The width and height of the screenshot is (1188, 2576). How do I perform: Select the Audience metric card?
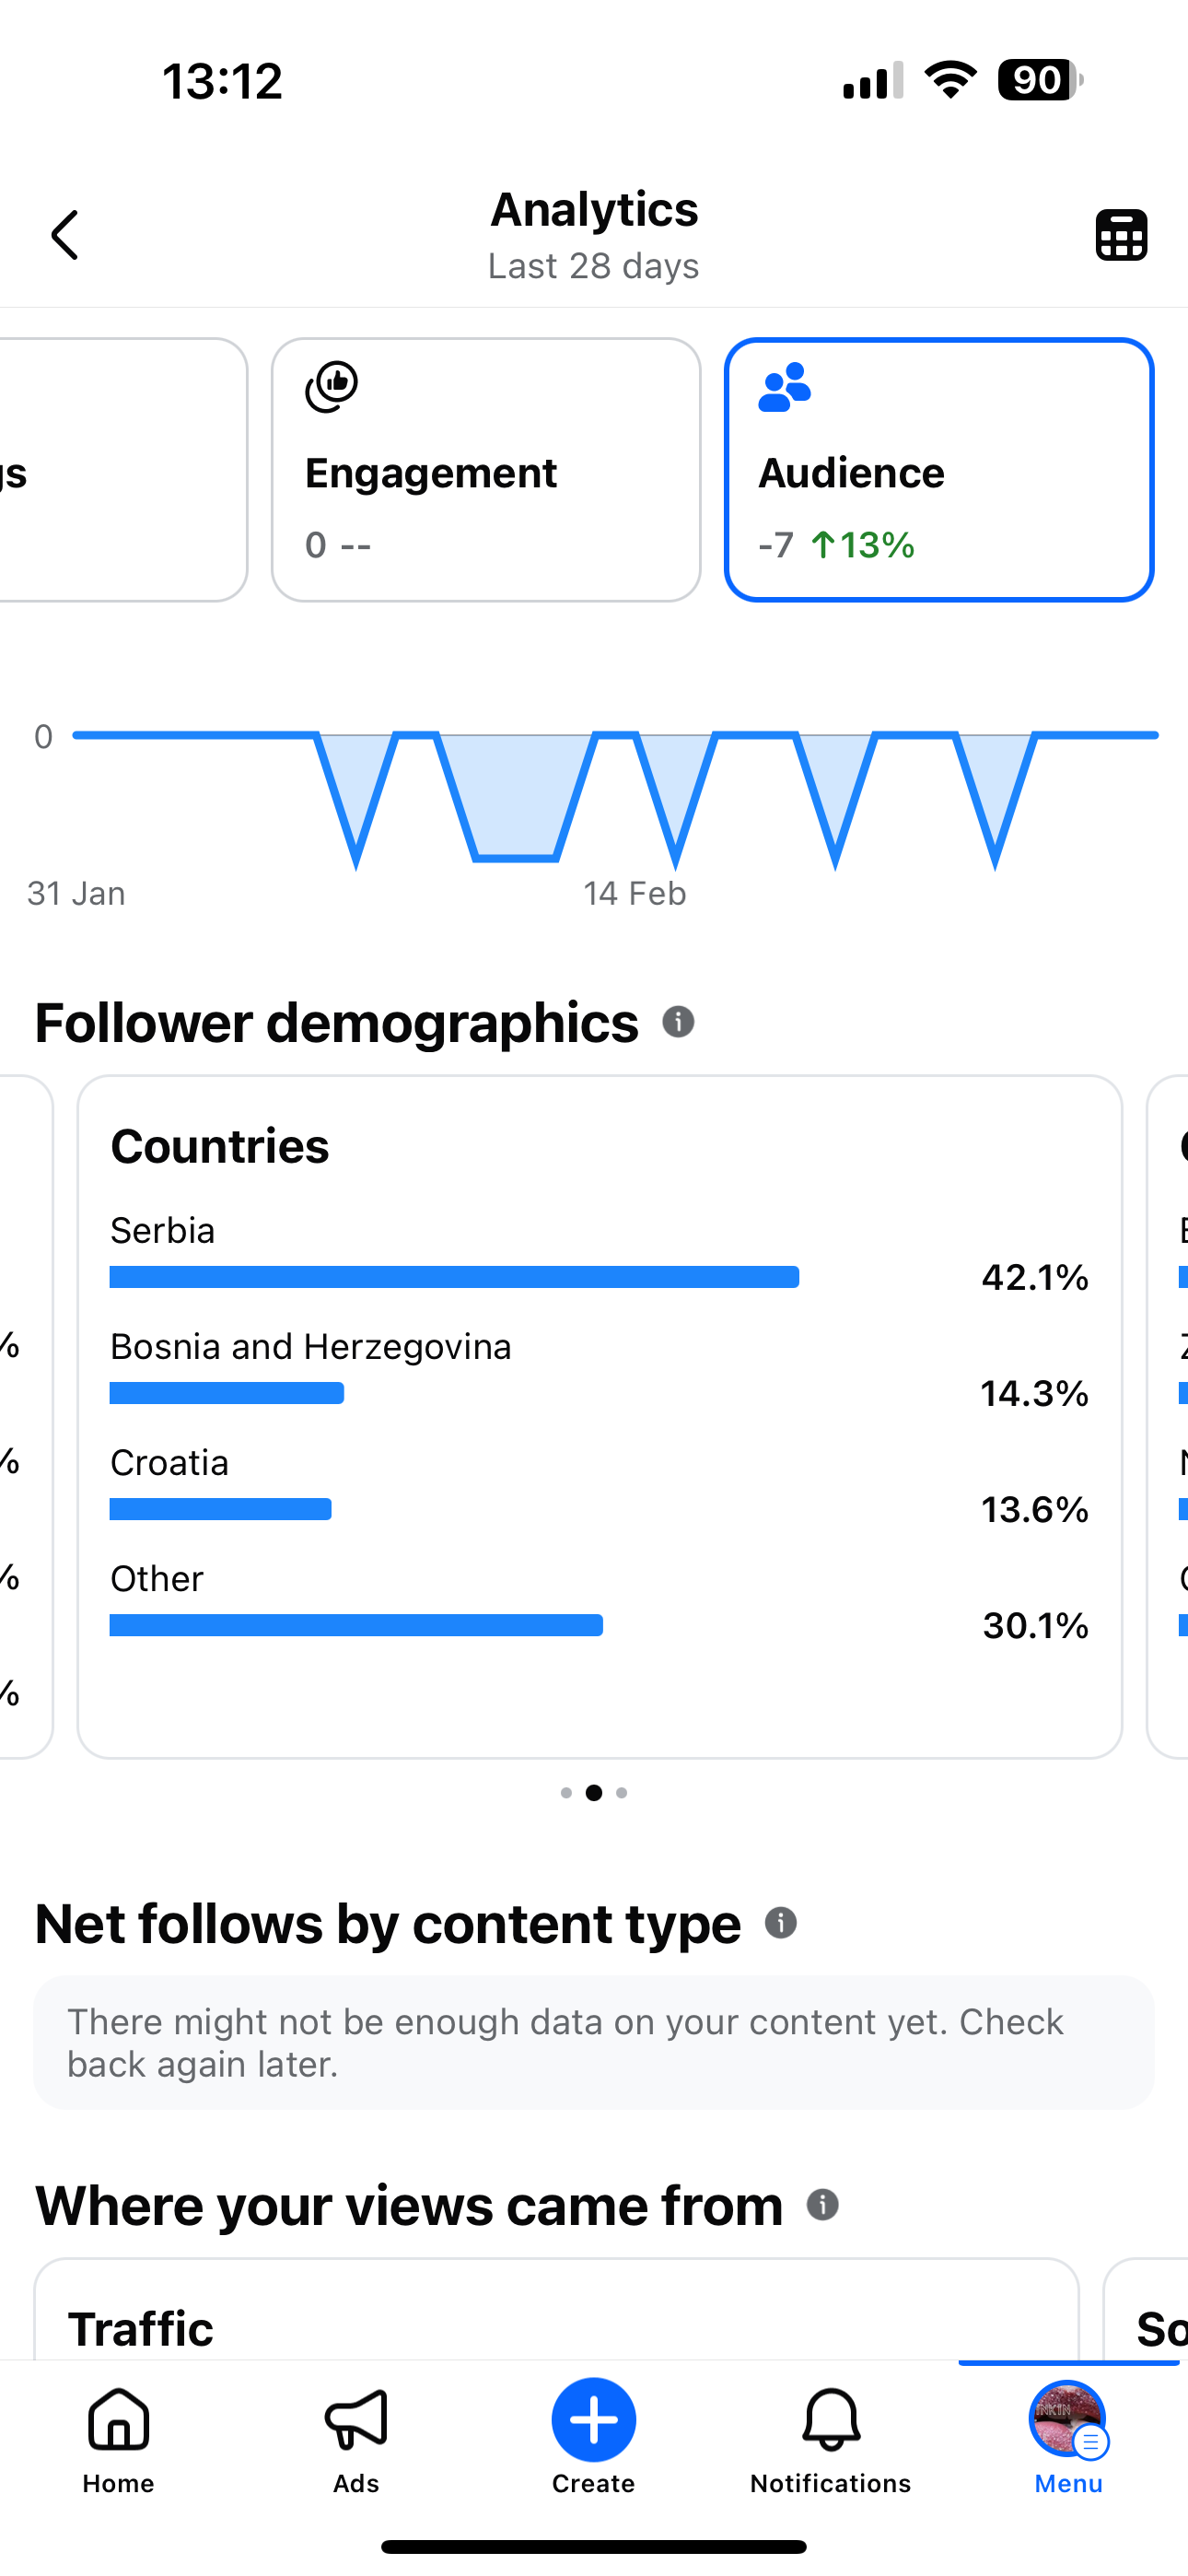pyautogui.click(x=939, y=470)
